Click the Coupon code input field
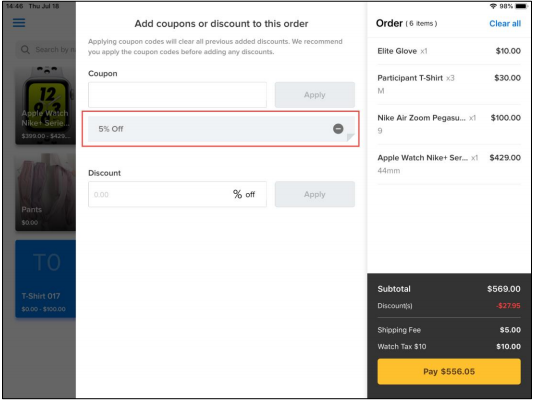The height and width of the screenshot is (401, 533). coord(177,95)
